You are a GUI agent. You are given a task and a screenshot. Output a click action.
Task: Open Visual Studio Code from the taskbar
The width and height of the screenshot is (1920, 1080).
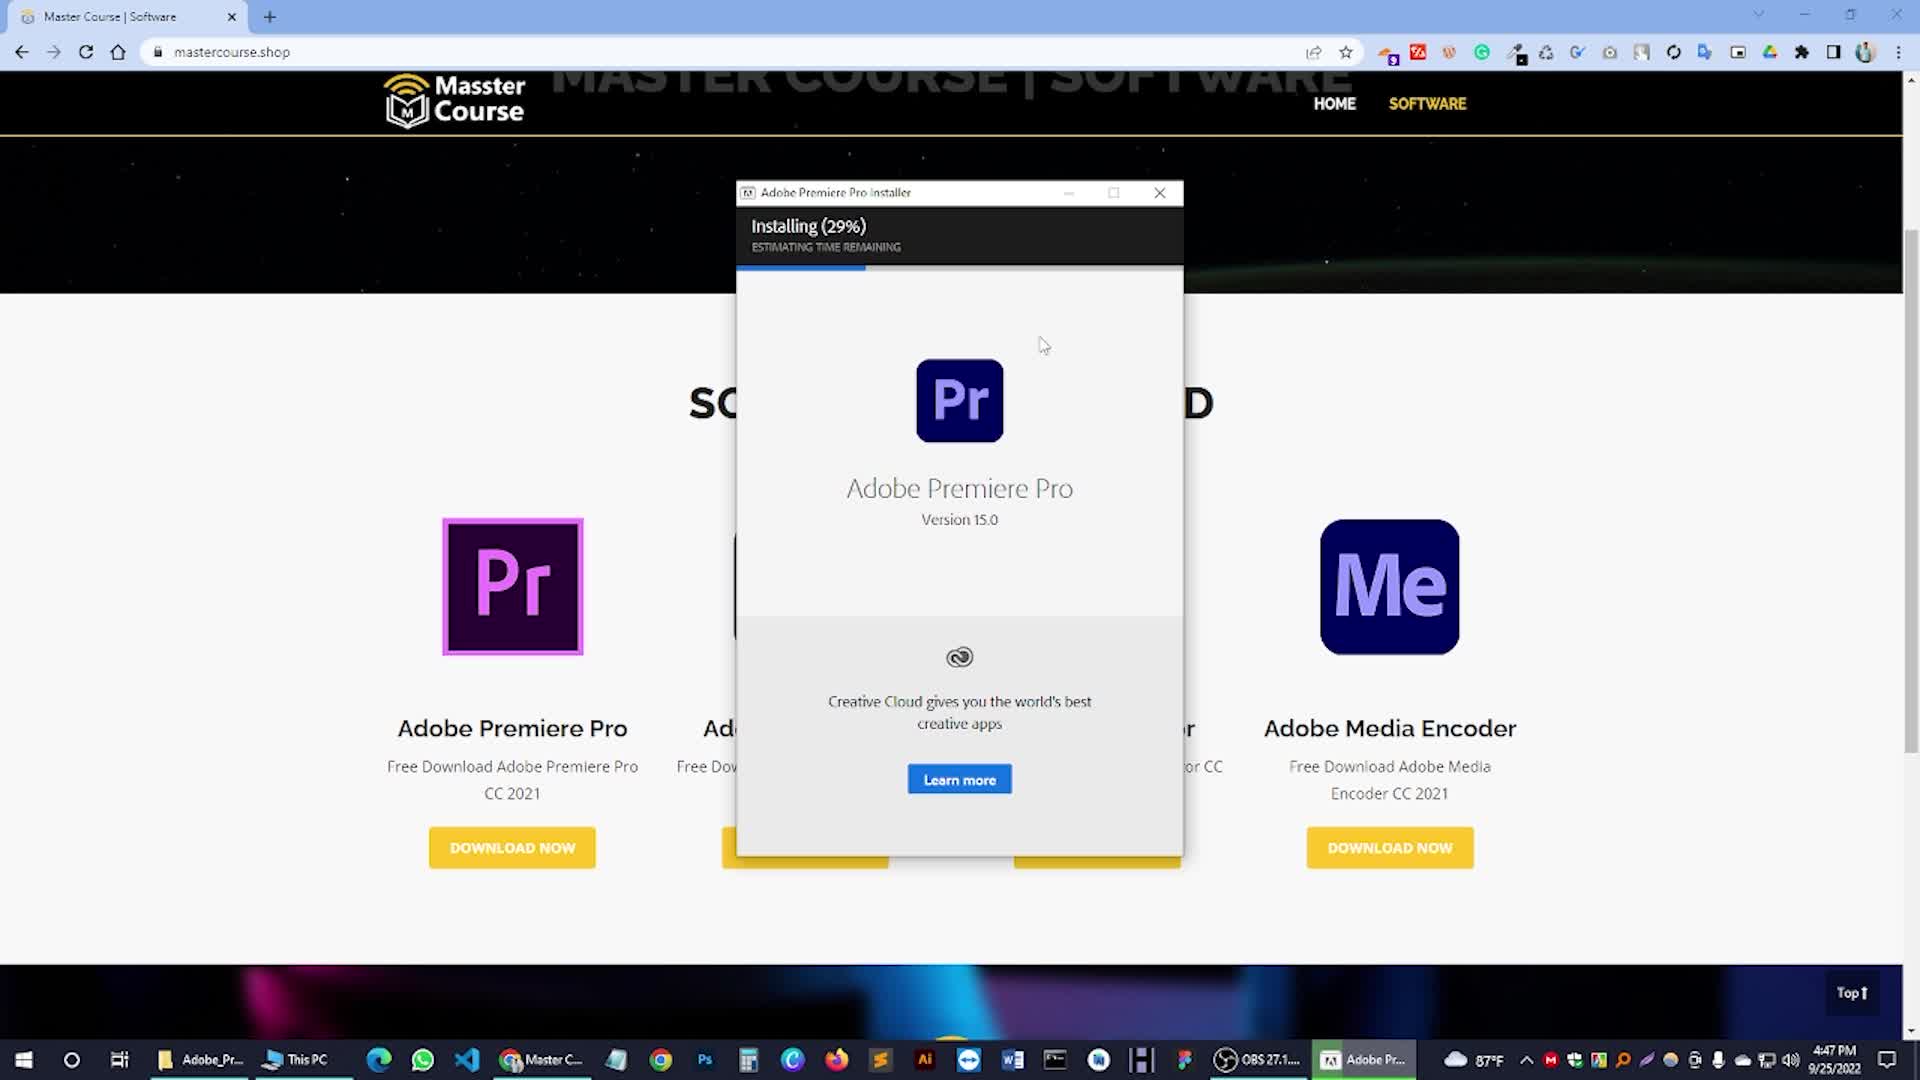click(465, 1060)
